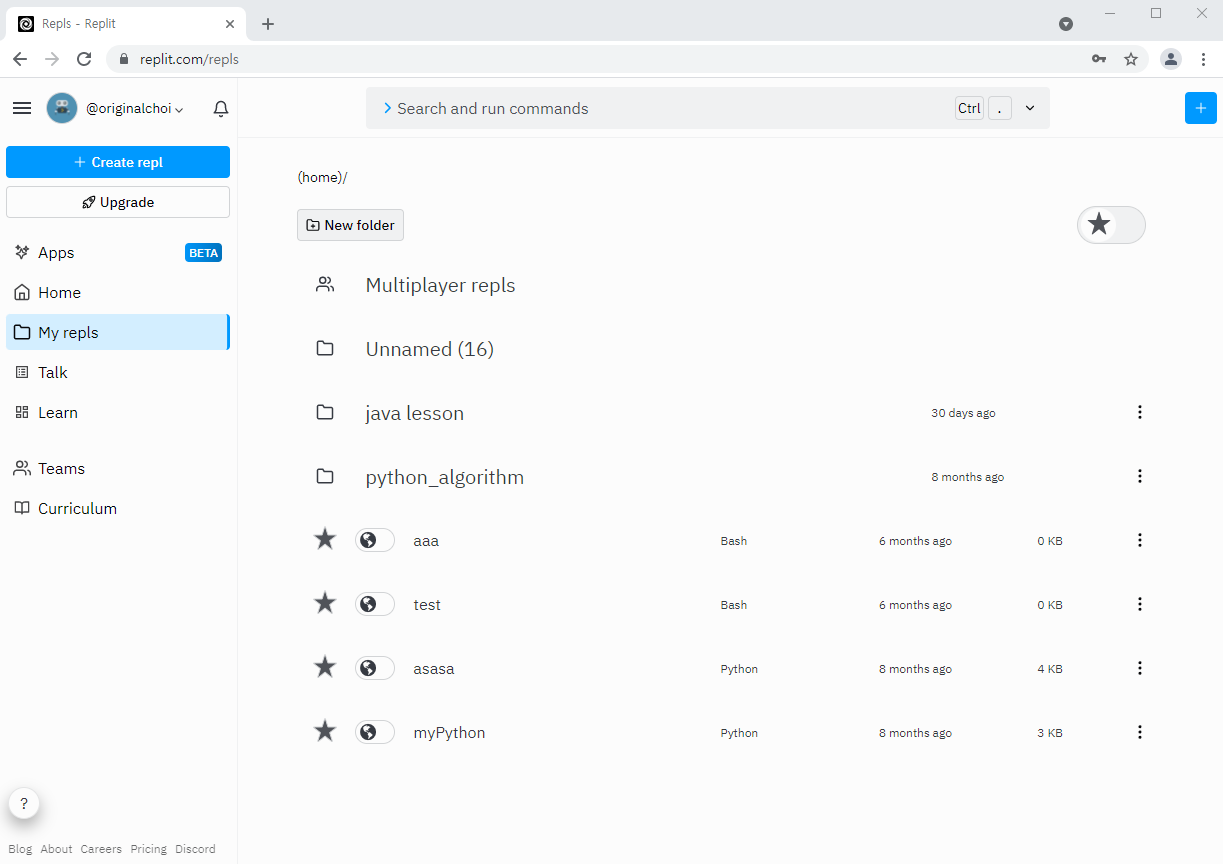
Task: Toggle the starred-only filter switch
Action: (x=1111, y=225)
